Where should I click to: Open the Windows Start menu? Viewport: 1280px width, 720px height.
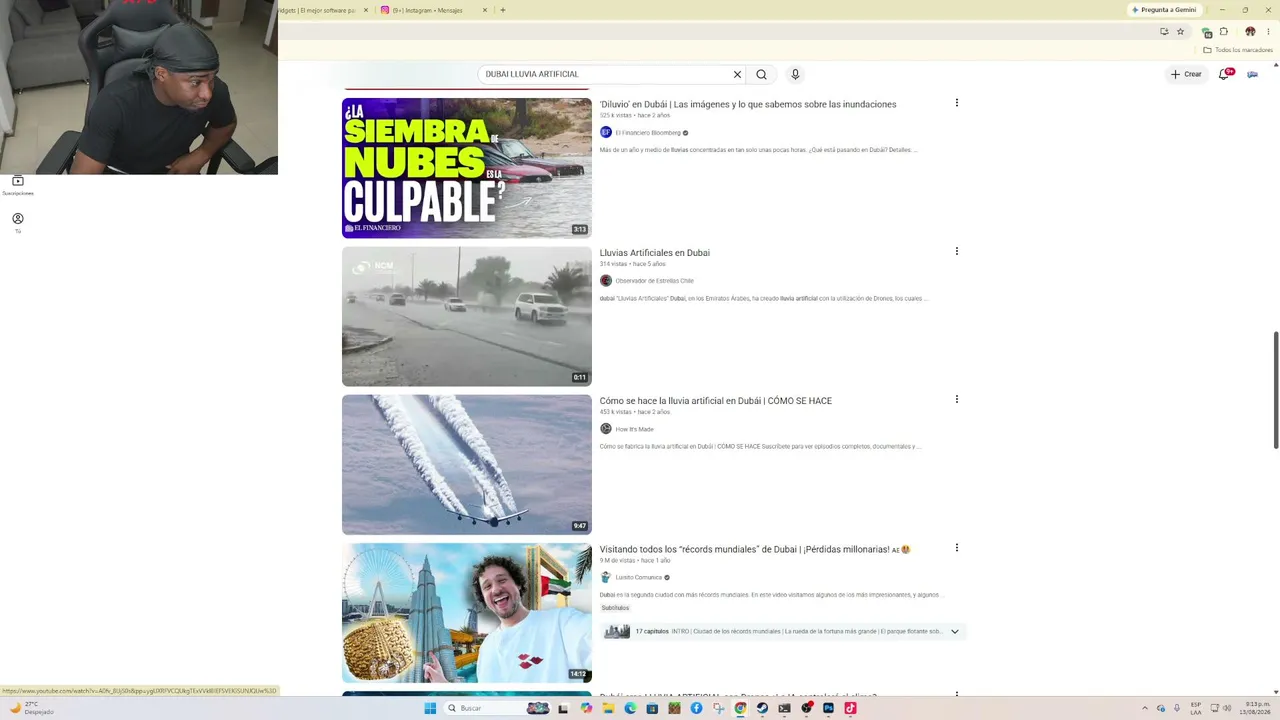pos(430,708)
